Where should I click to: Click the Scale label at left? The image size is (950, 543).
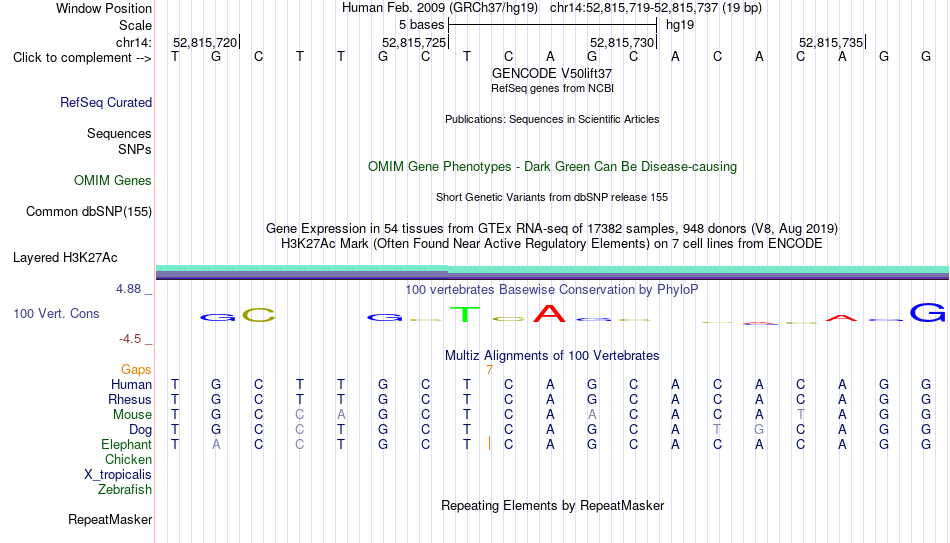pyautogui.click(x=136, y=25)
